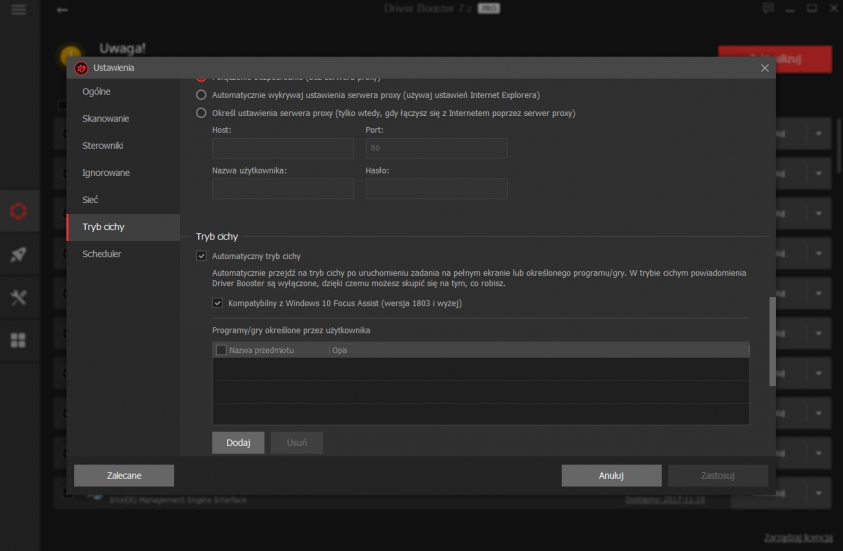Select Określ ustawienia serwera proxy option

pyautogui.click(x=202, y=113)
